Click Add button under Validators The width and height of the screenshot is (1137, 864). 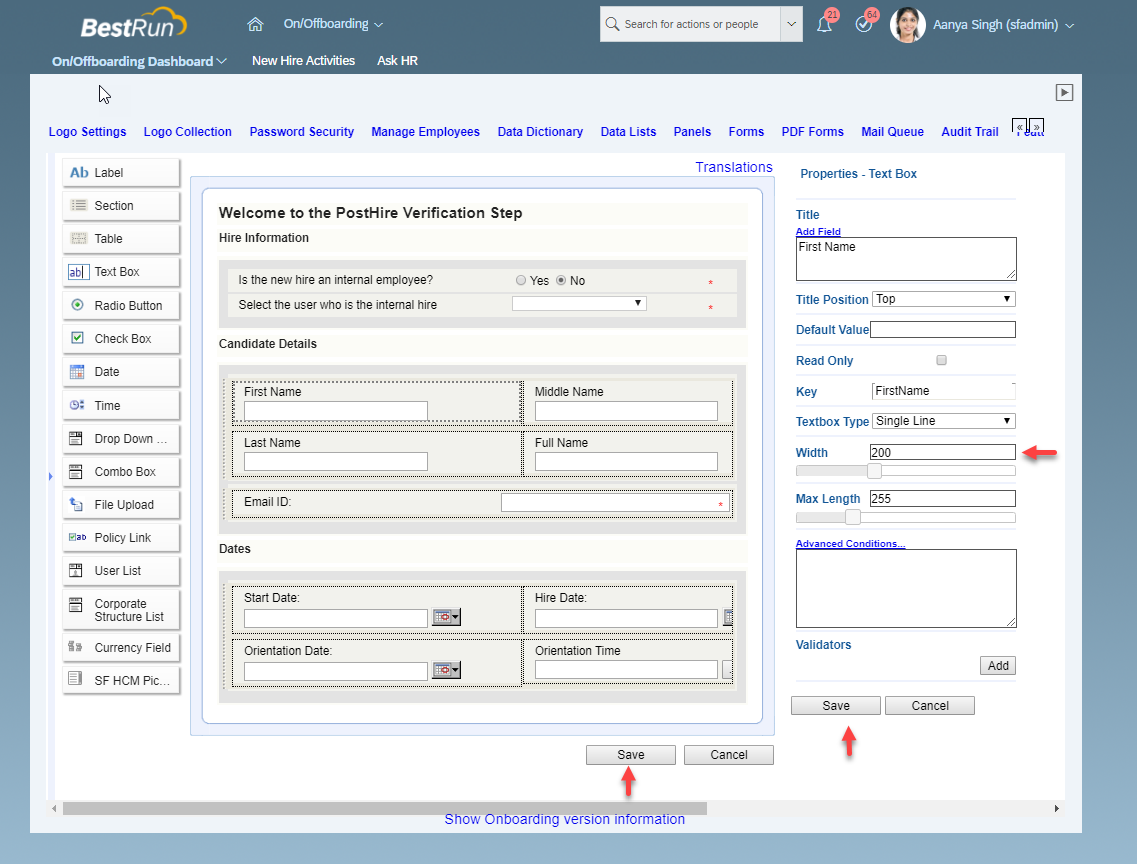click(998, 665)
